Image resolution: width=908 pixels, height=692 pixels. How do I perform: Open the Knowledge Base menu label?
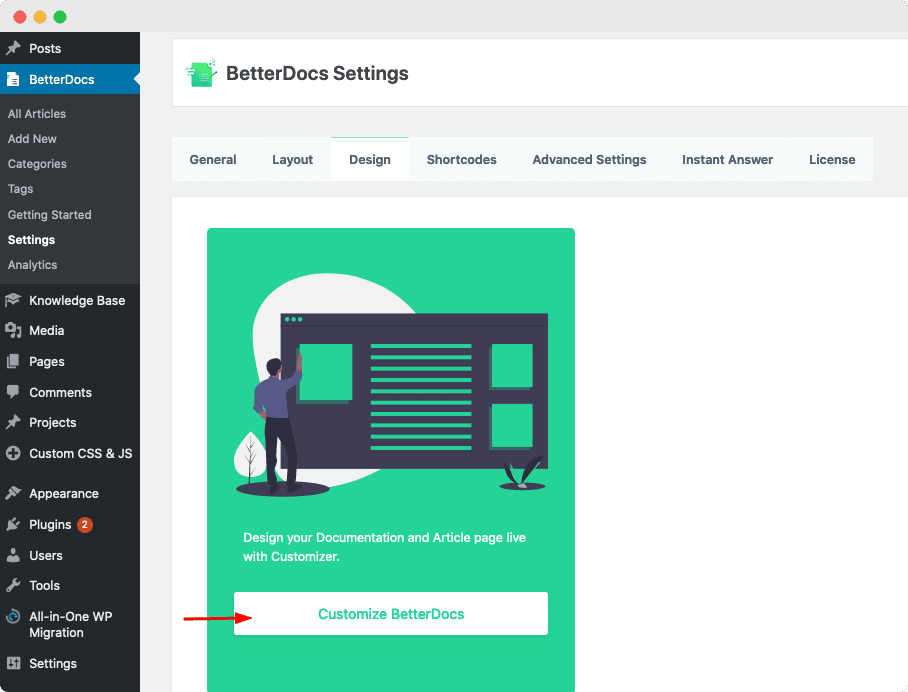77,300
